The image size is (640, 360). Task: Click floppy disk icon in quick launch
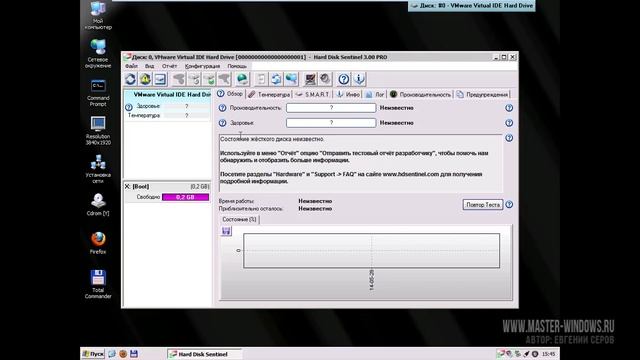tap(134, 354)
